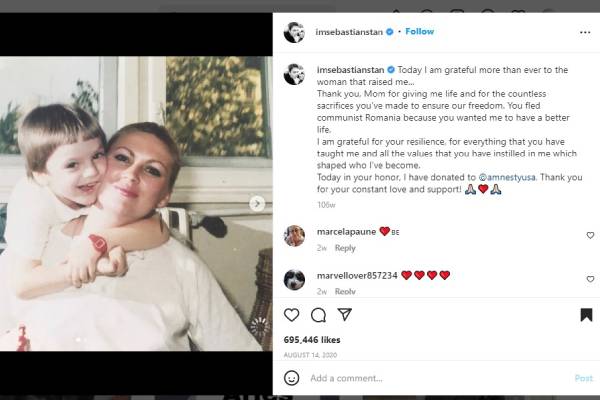Share the post via paper plane icon
This screenshot has height=400, width=600.
point(345,315)
